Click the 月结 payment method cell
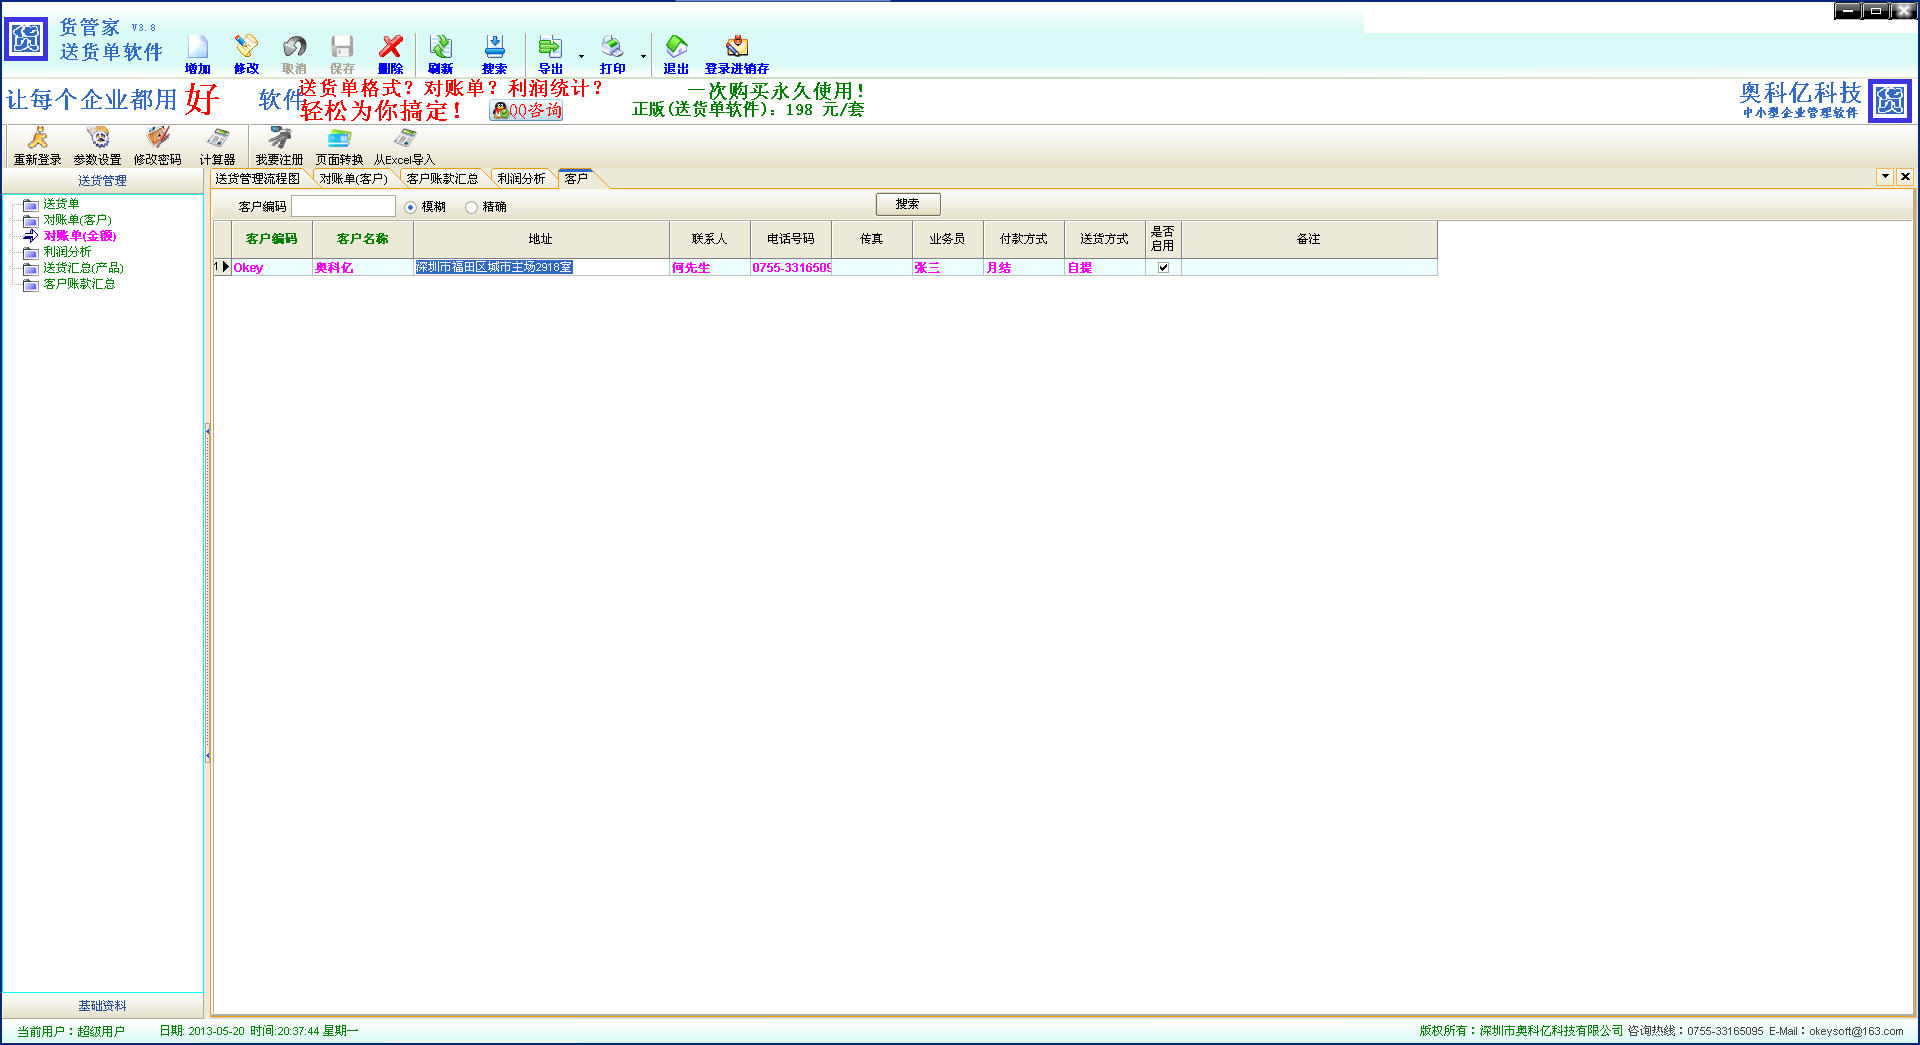 [1024, 267]
